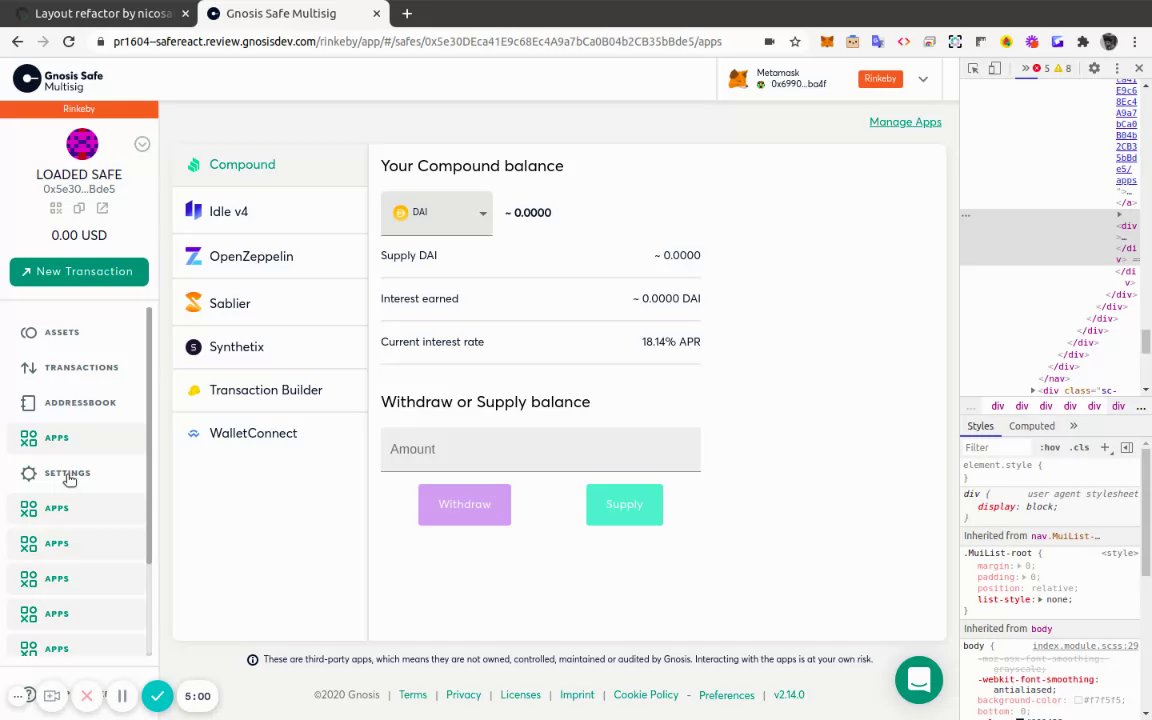Expand padding property in .MuiList-root
The image size is (1152, 720).
1024,577
